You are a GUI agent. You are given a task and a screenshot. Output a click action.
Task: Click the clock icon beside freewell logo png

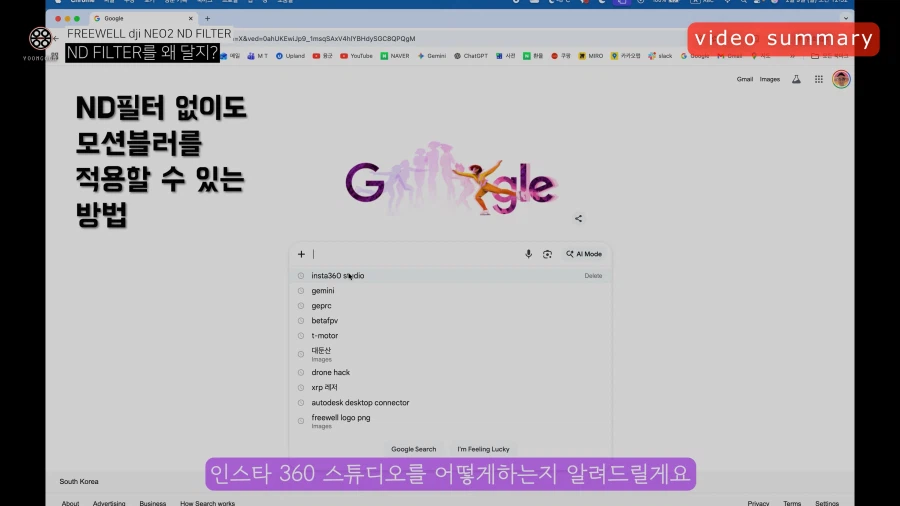tap(301, 421)
